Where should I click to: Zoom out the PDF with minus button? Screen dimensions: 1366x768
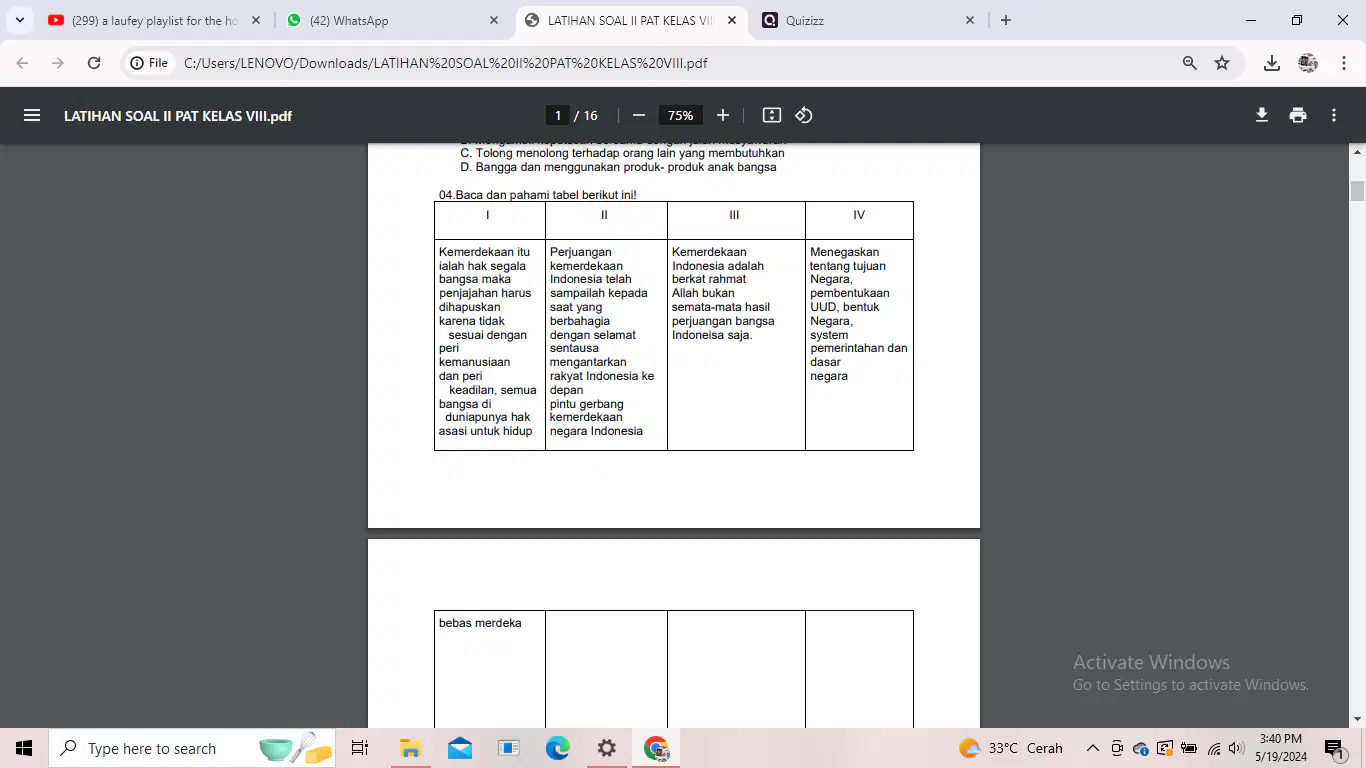[x=639, y=115]
